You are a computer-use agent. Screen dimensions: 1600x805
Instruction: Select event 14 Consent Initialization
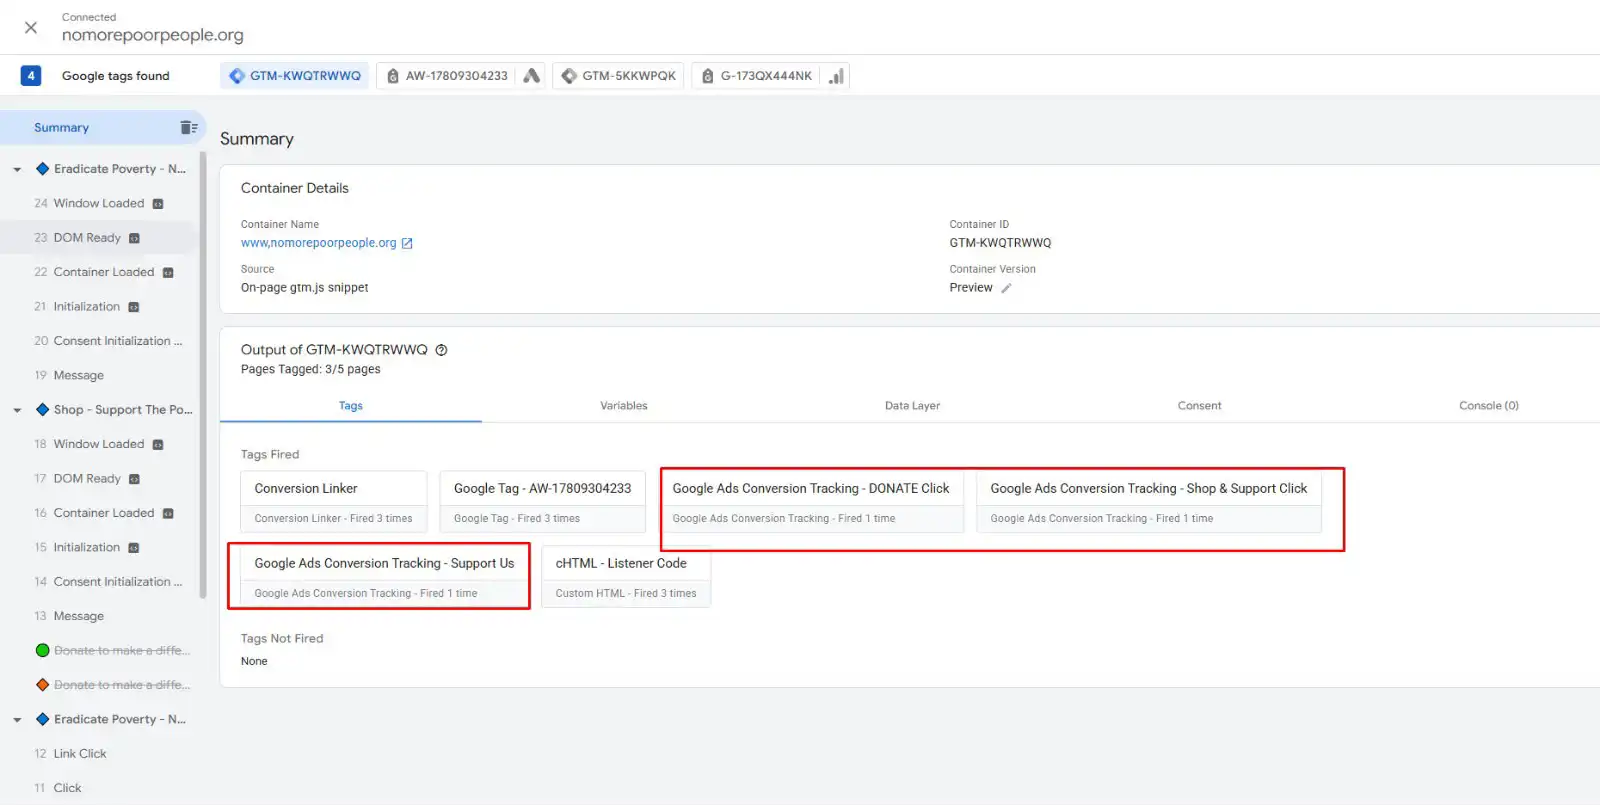pos(100,582)
